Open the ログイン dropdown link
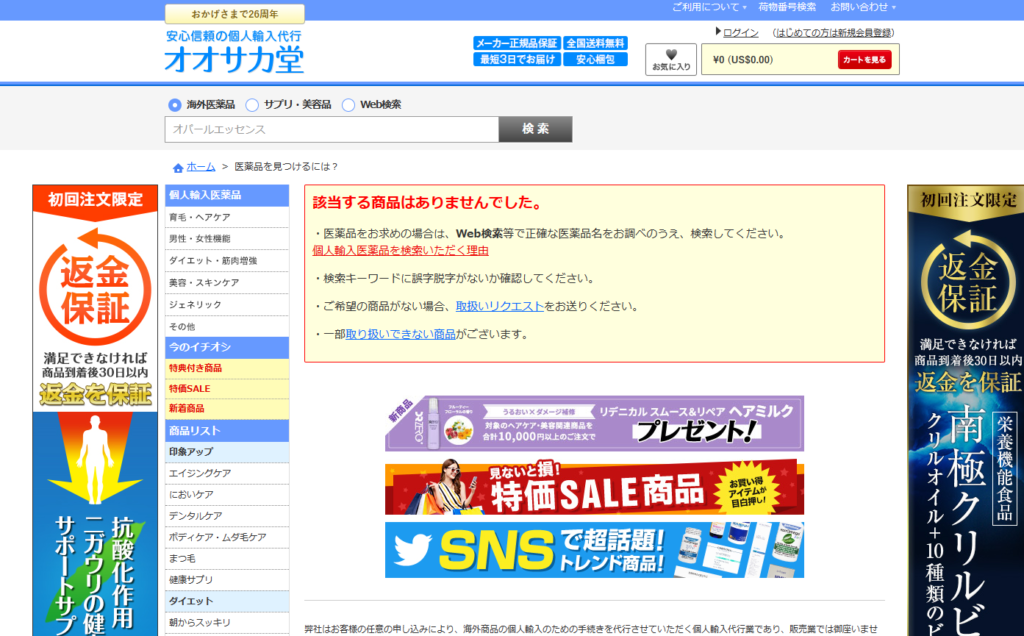The height and width of the screenshot is (636, 1024). pos(739,32)
